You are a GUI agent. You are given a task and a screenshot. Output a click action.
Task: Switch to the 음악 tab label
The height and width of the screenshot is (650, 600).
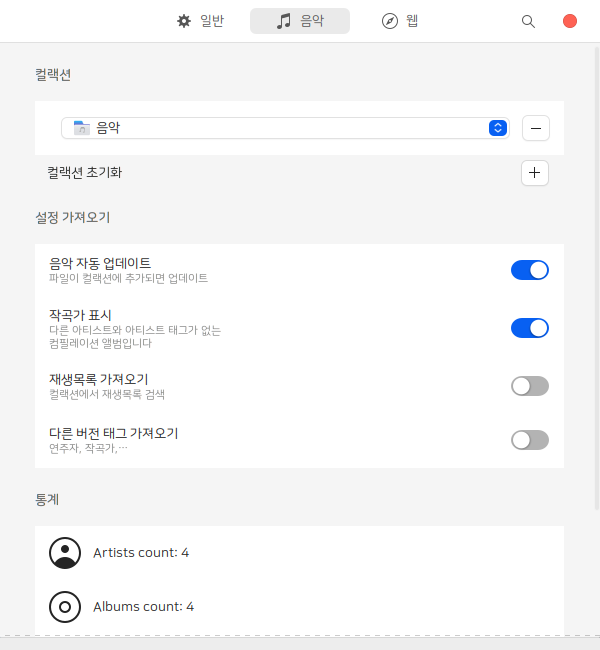(312, 21)
